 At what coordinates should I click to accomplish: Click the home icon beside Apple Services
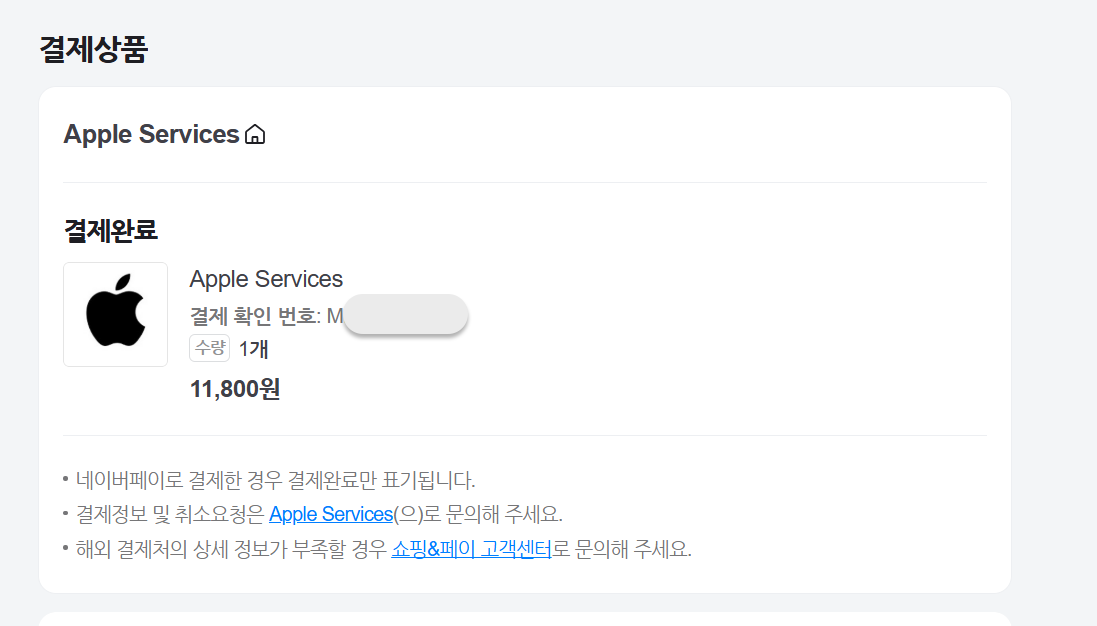point(255,134)
